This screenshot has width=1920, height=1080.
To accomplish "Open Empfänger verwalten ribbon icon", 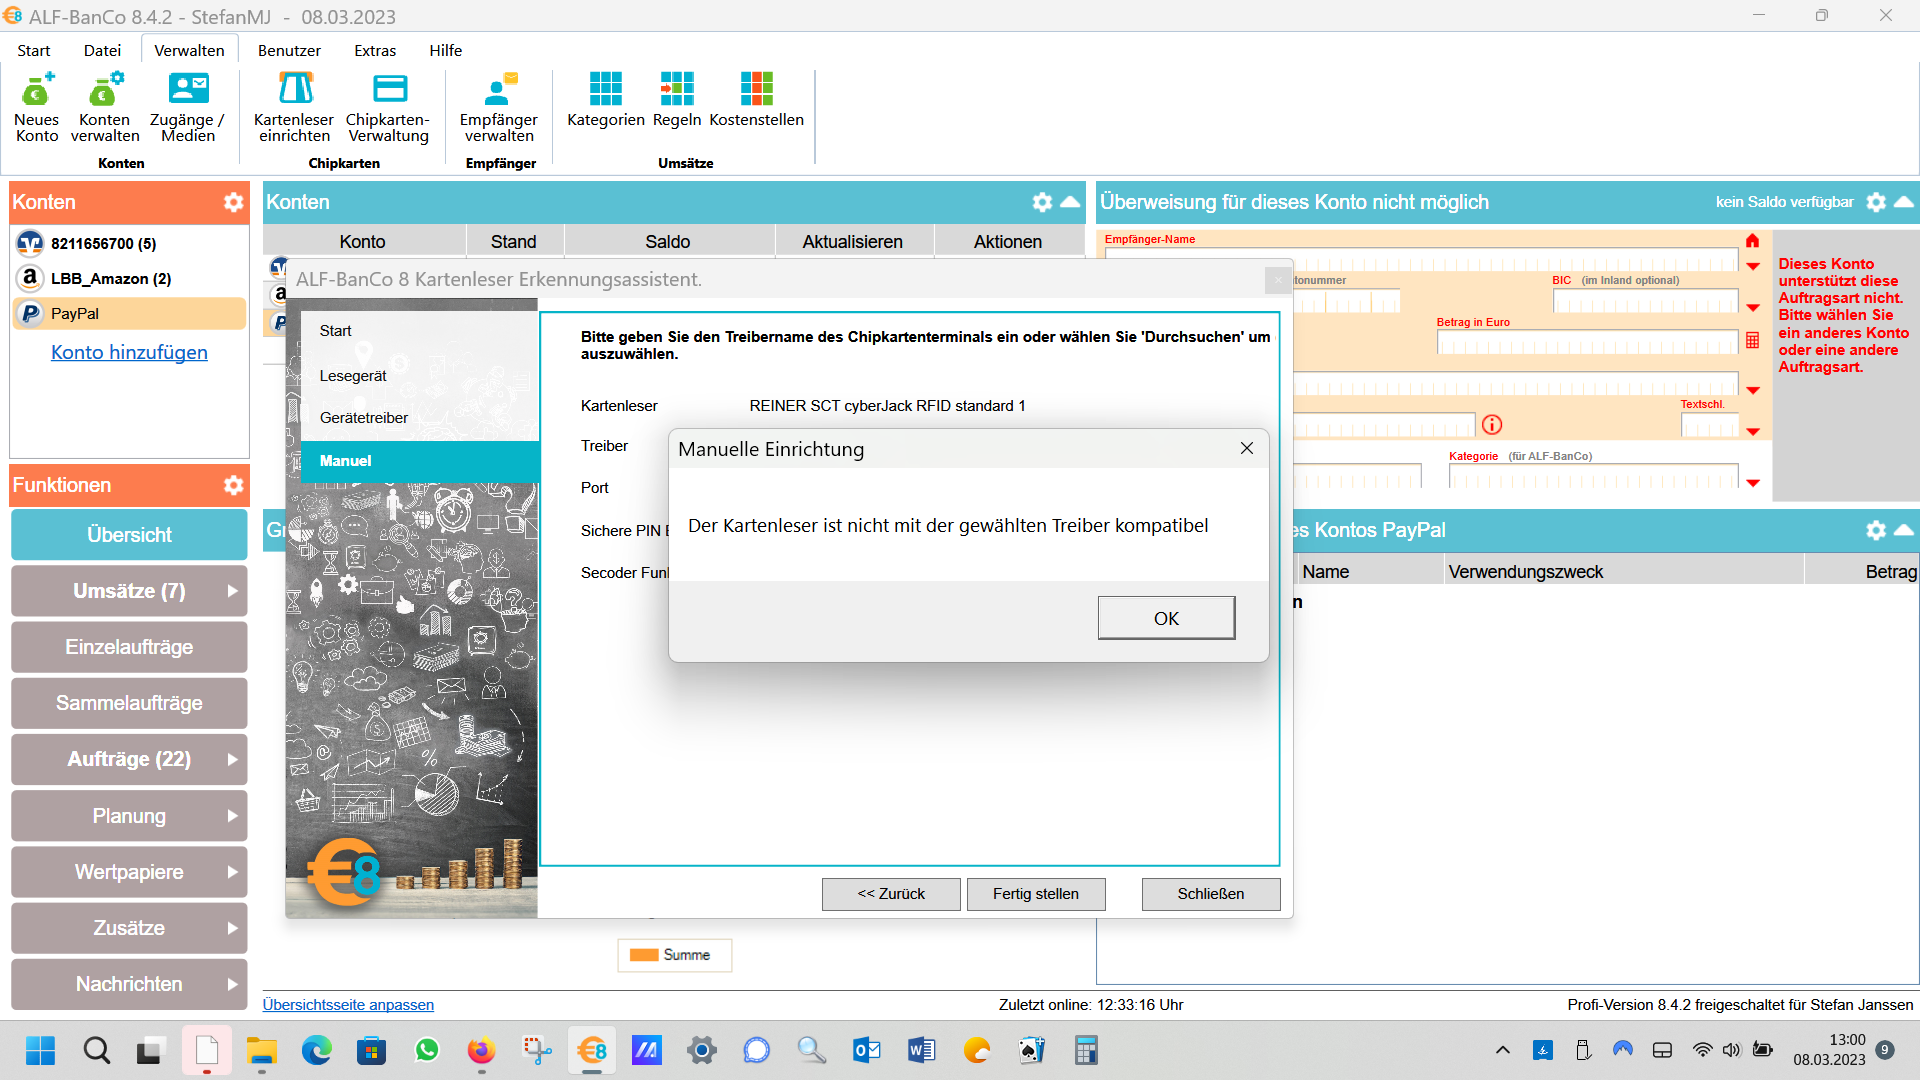I will pos(499,107).
